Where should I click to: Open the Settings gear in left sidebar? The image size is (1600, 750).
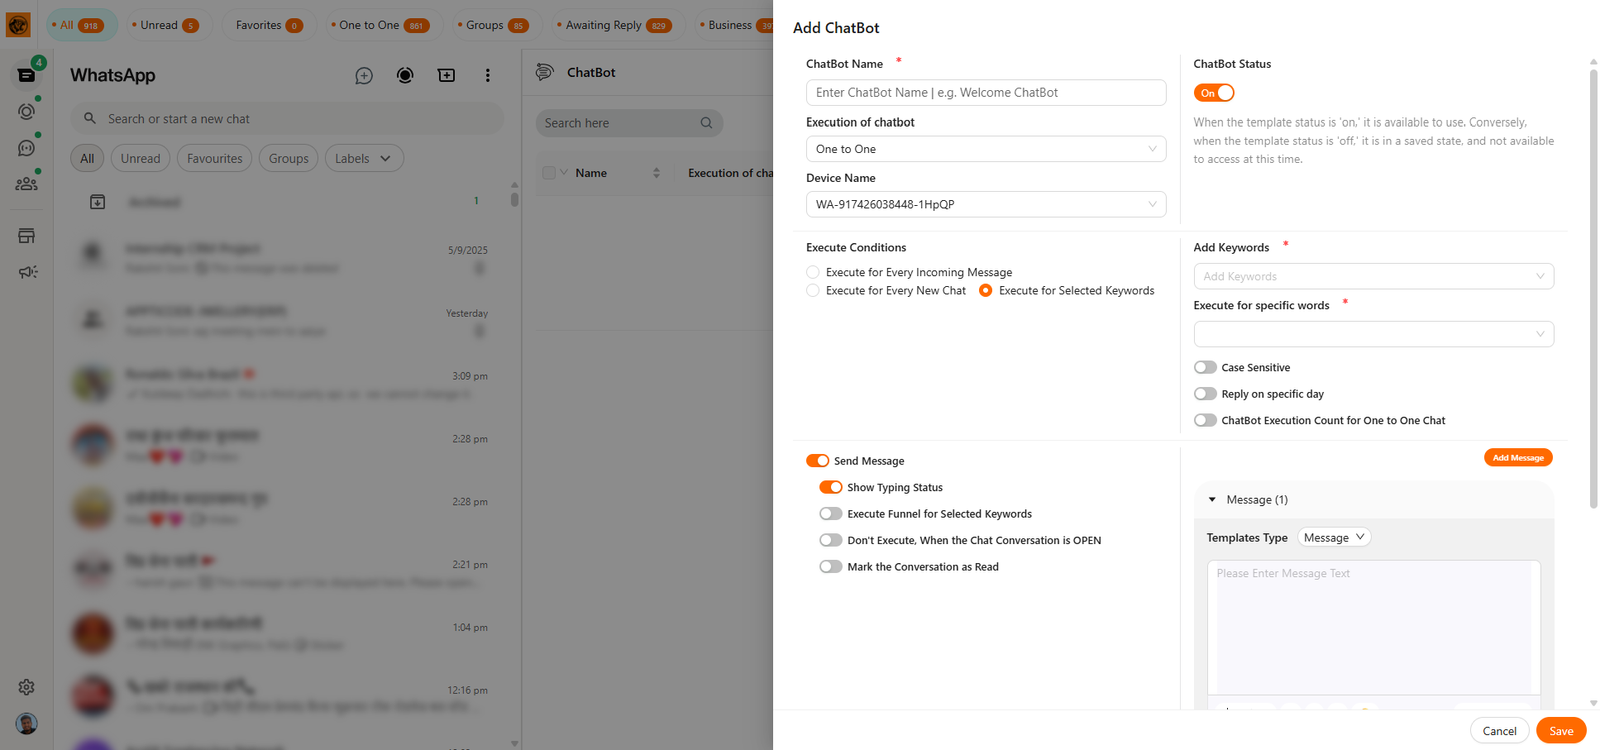point(27,687)
